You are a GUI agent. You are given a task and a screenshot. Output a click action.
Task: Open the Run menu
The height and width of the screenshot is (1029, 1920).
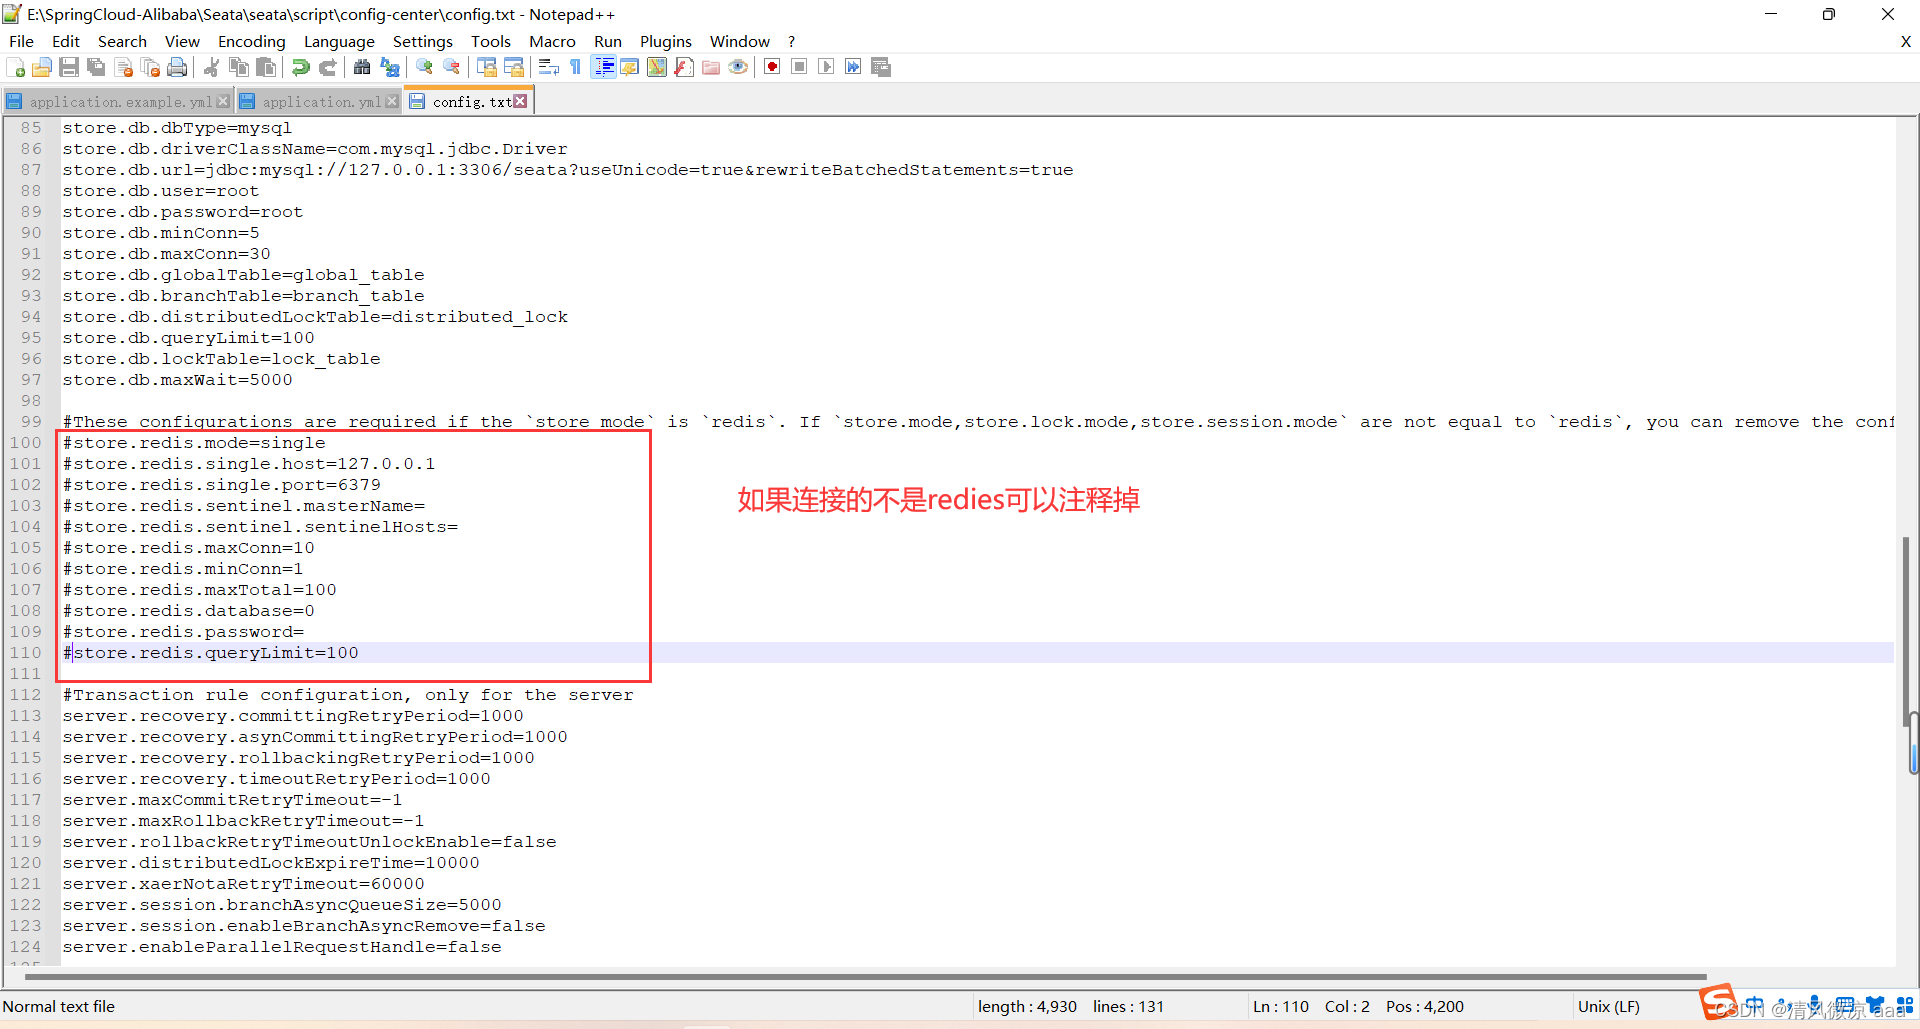608,41
